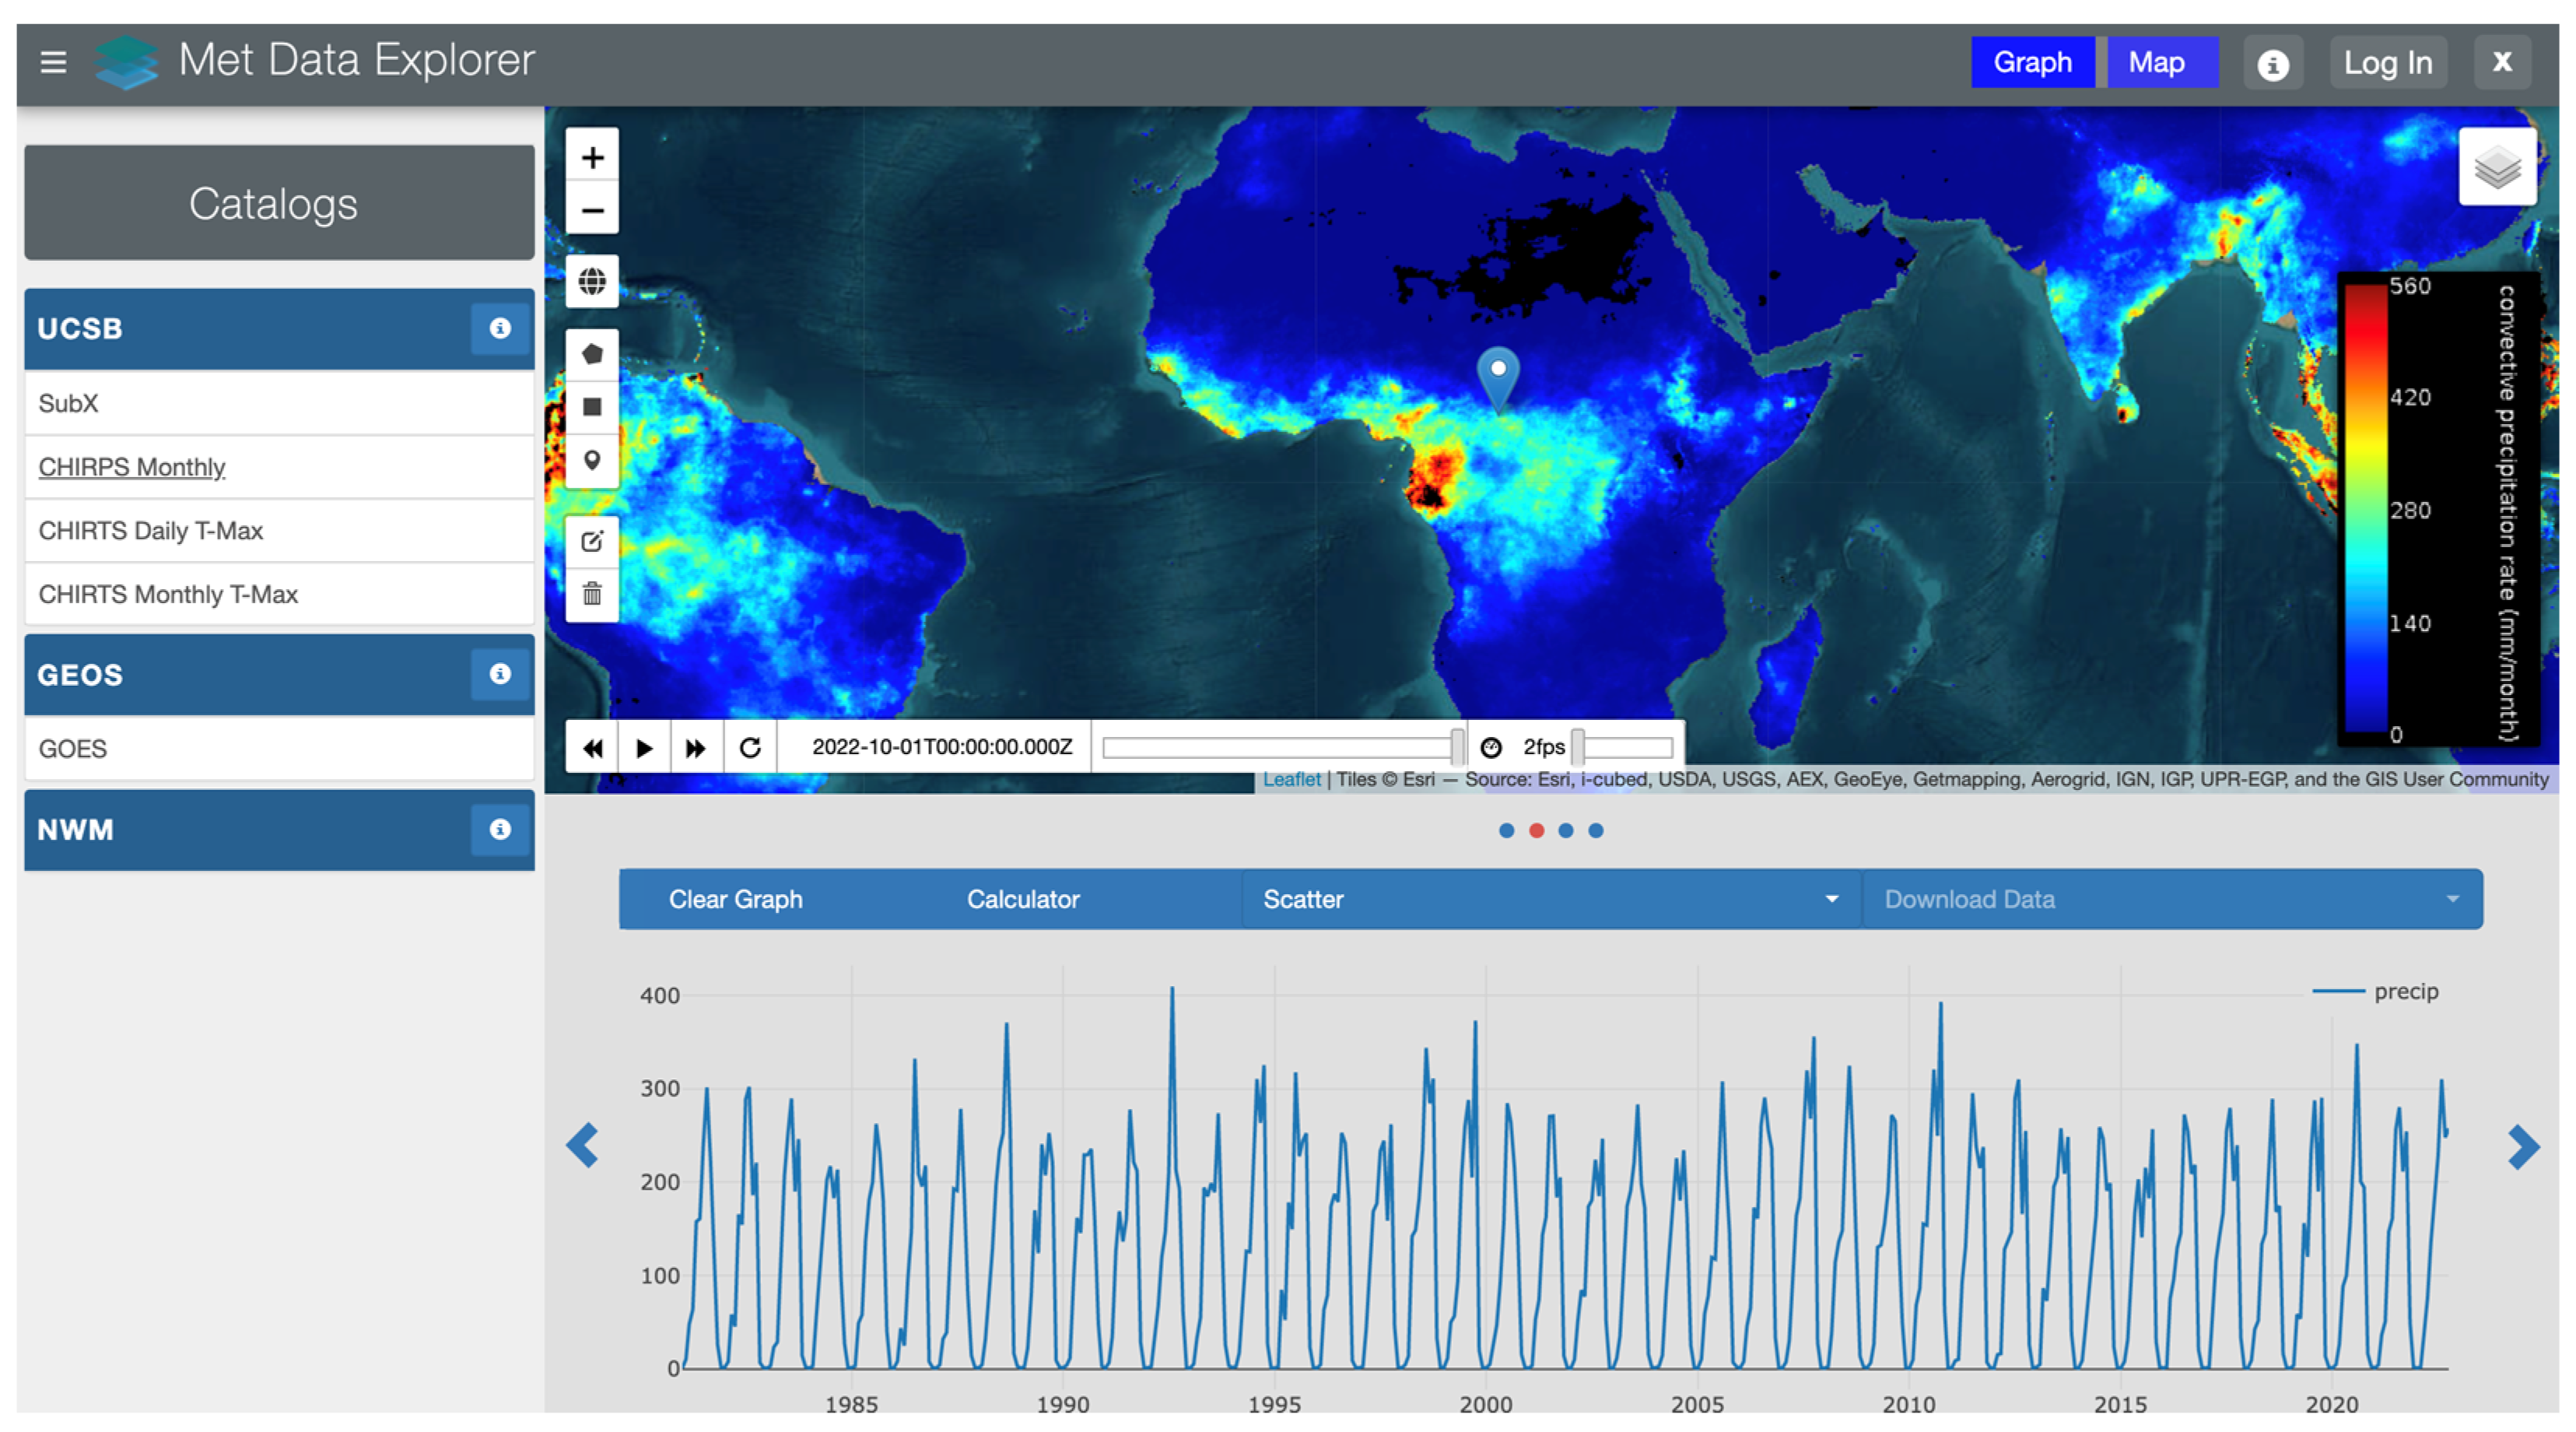Reset map to full globe view
The width and height of the screenshot is (2576, 1432).
592,281
